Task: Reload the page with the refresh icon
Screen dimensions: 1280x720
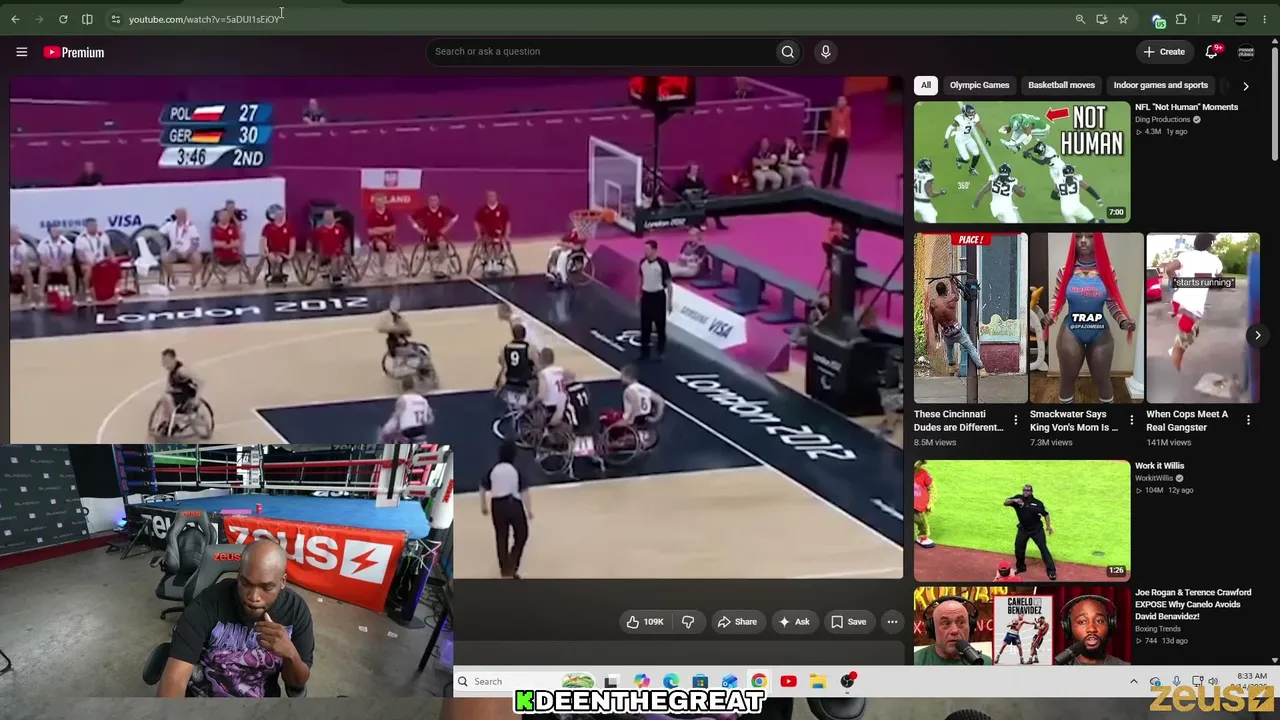Action: pyautogui.click(x=63, y=19)
